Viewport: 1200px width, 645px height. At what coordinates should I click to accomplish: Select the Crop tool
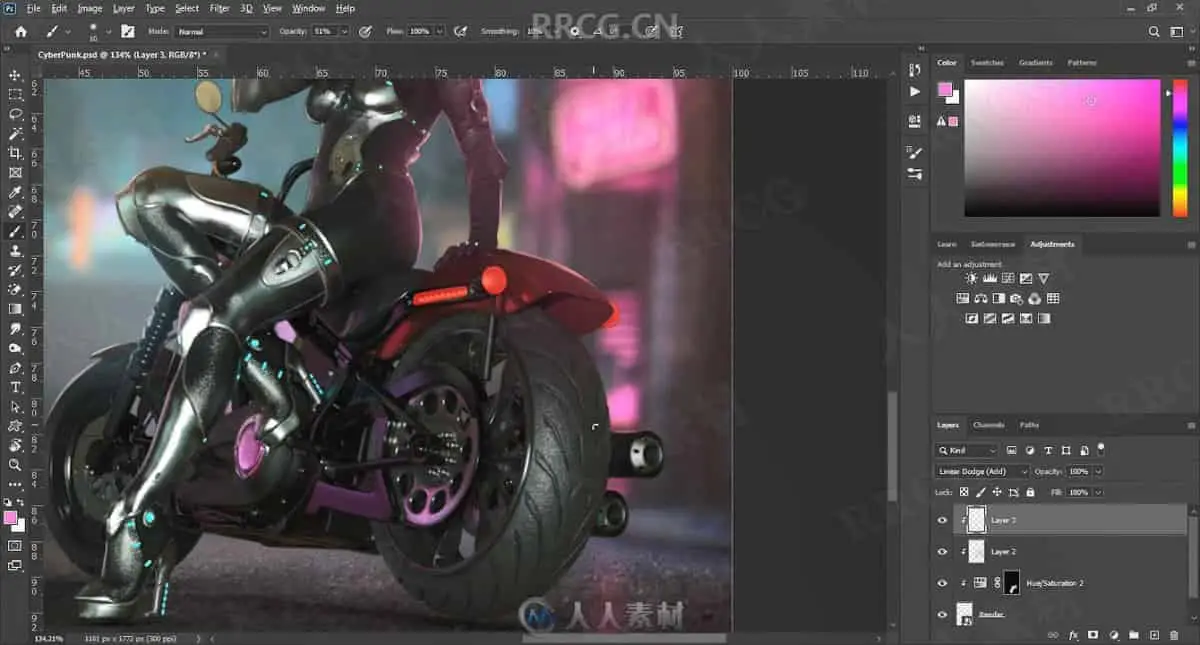point(15,153)
